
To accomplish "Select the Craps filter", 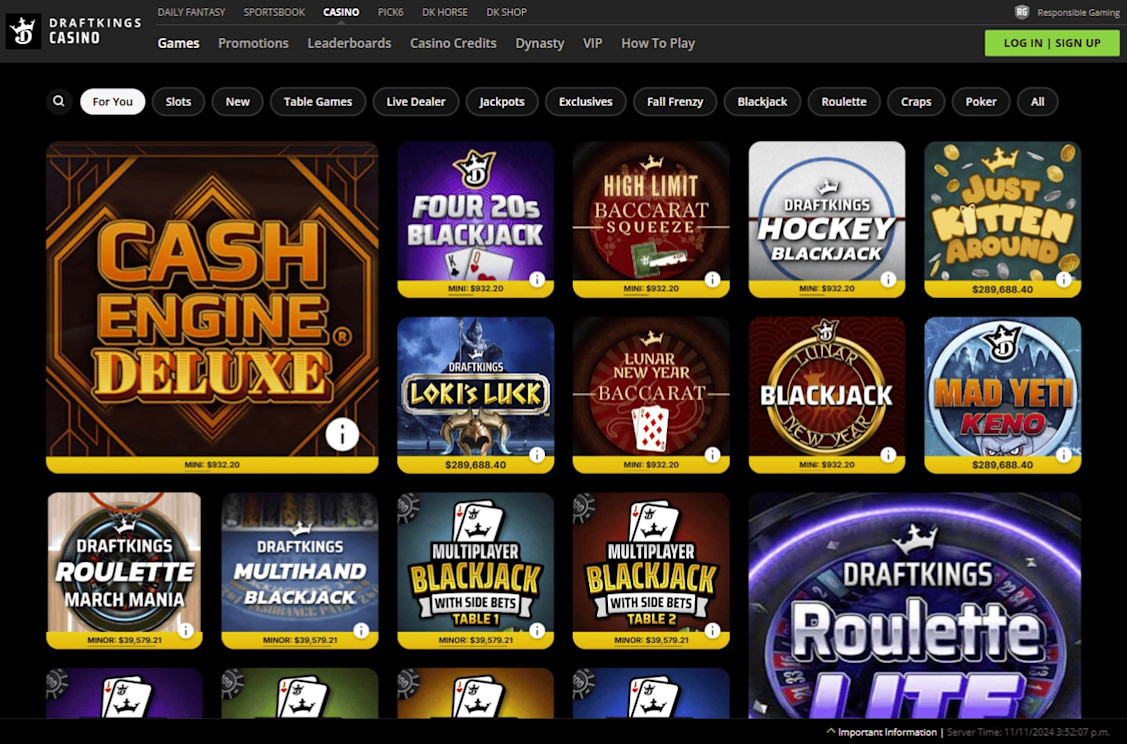I will pos(916,101).
